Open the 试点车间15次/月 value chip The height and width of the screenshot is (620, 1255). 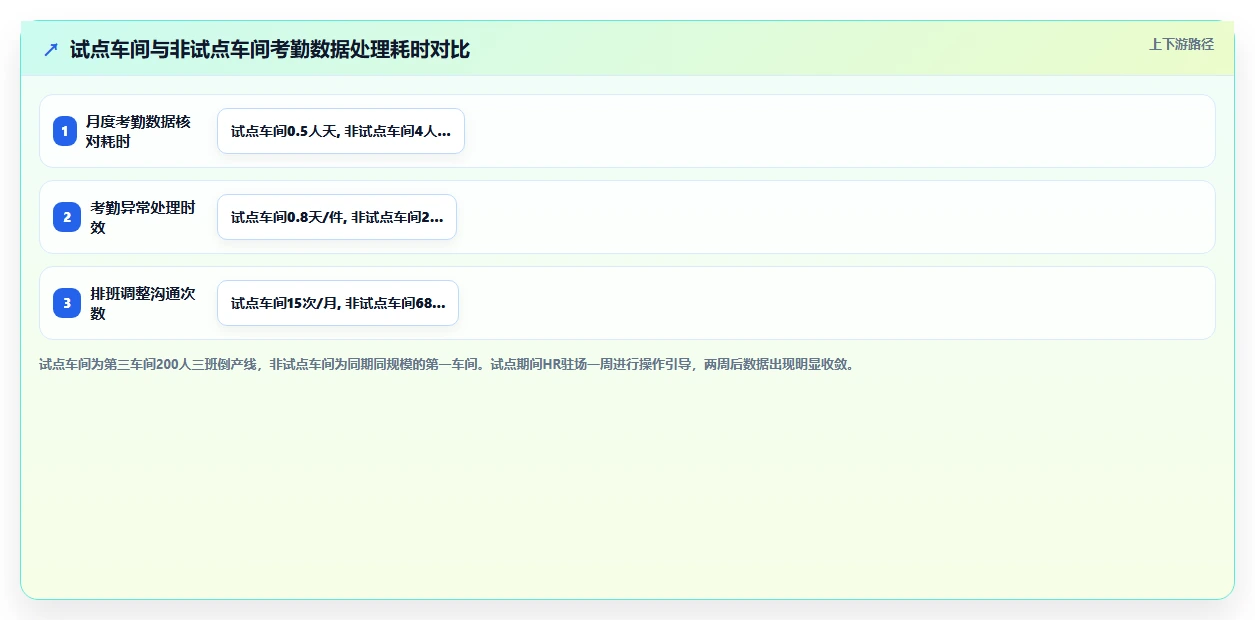pyautogui.click(x=338, y=303)
